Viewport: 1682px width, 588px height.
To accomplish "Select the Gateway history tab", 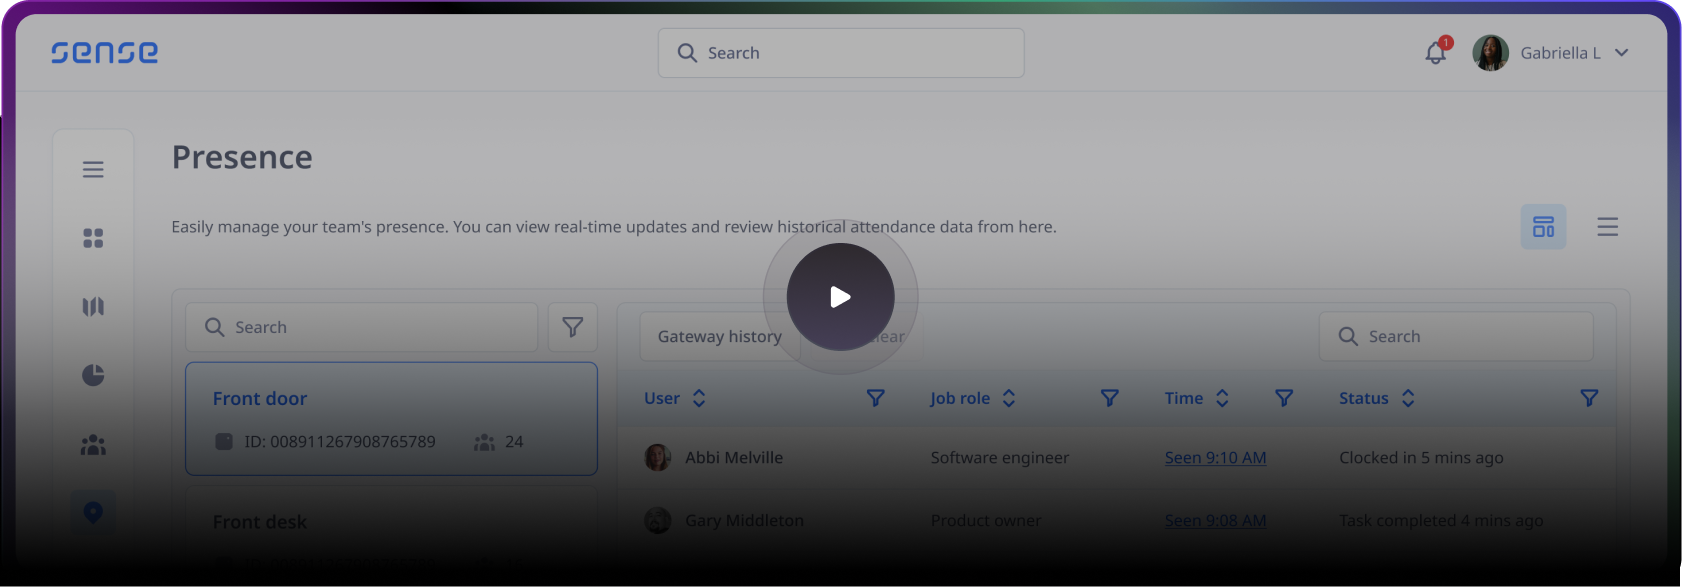I will (x=719, y=337).
